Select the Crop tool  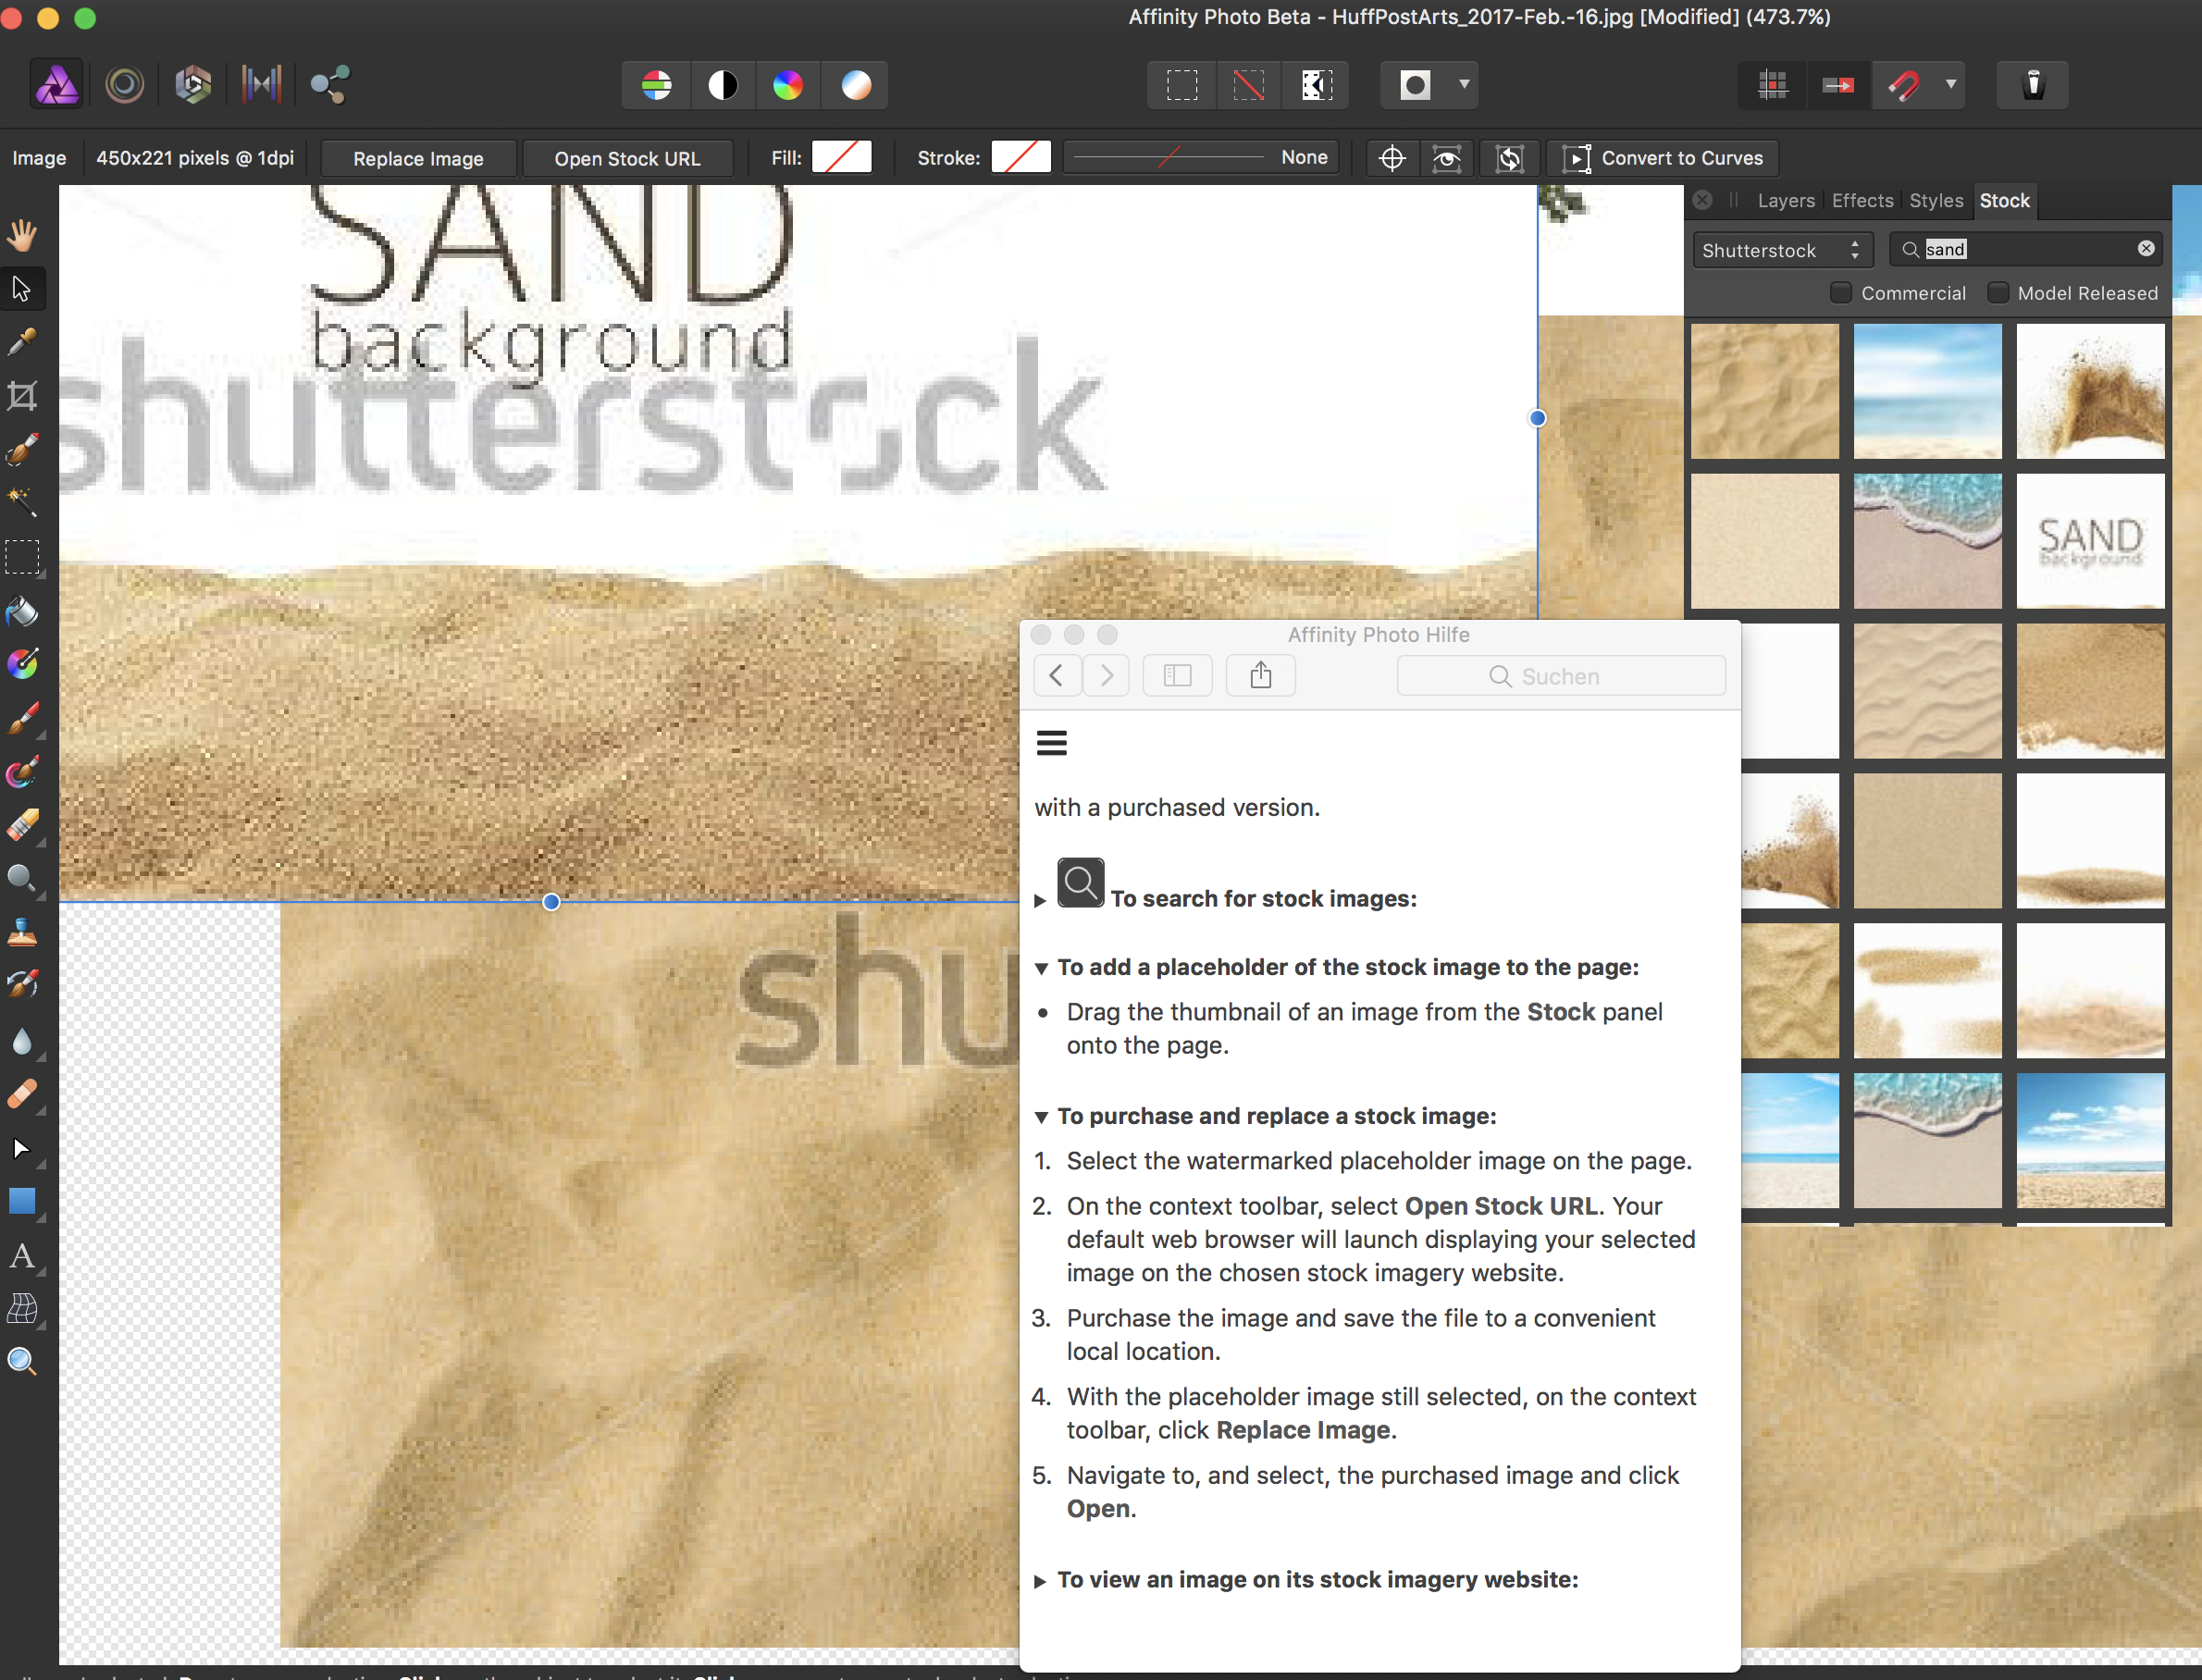point(22,396)
